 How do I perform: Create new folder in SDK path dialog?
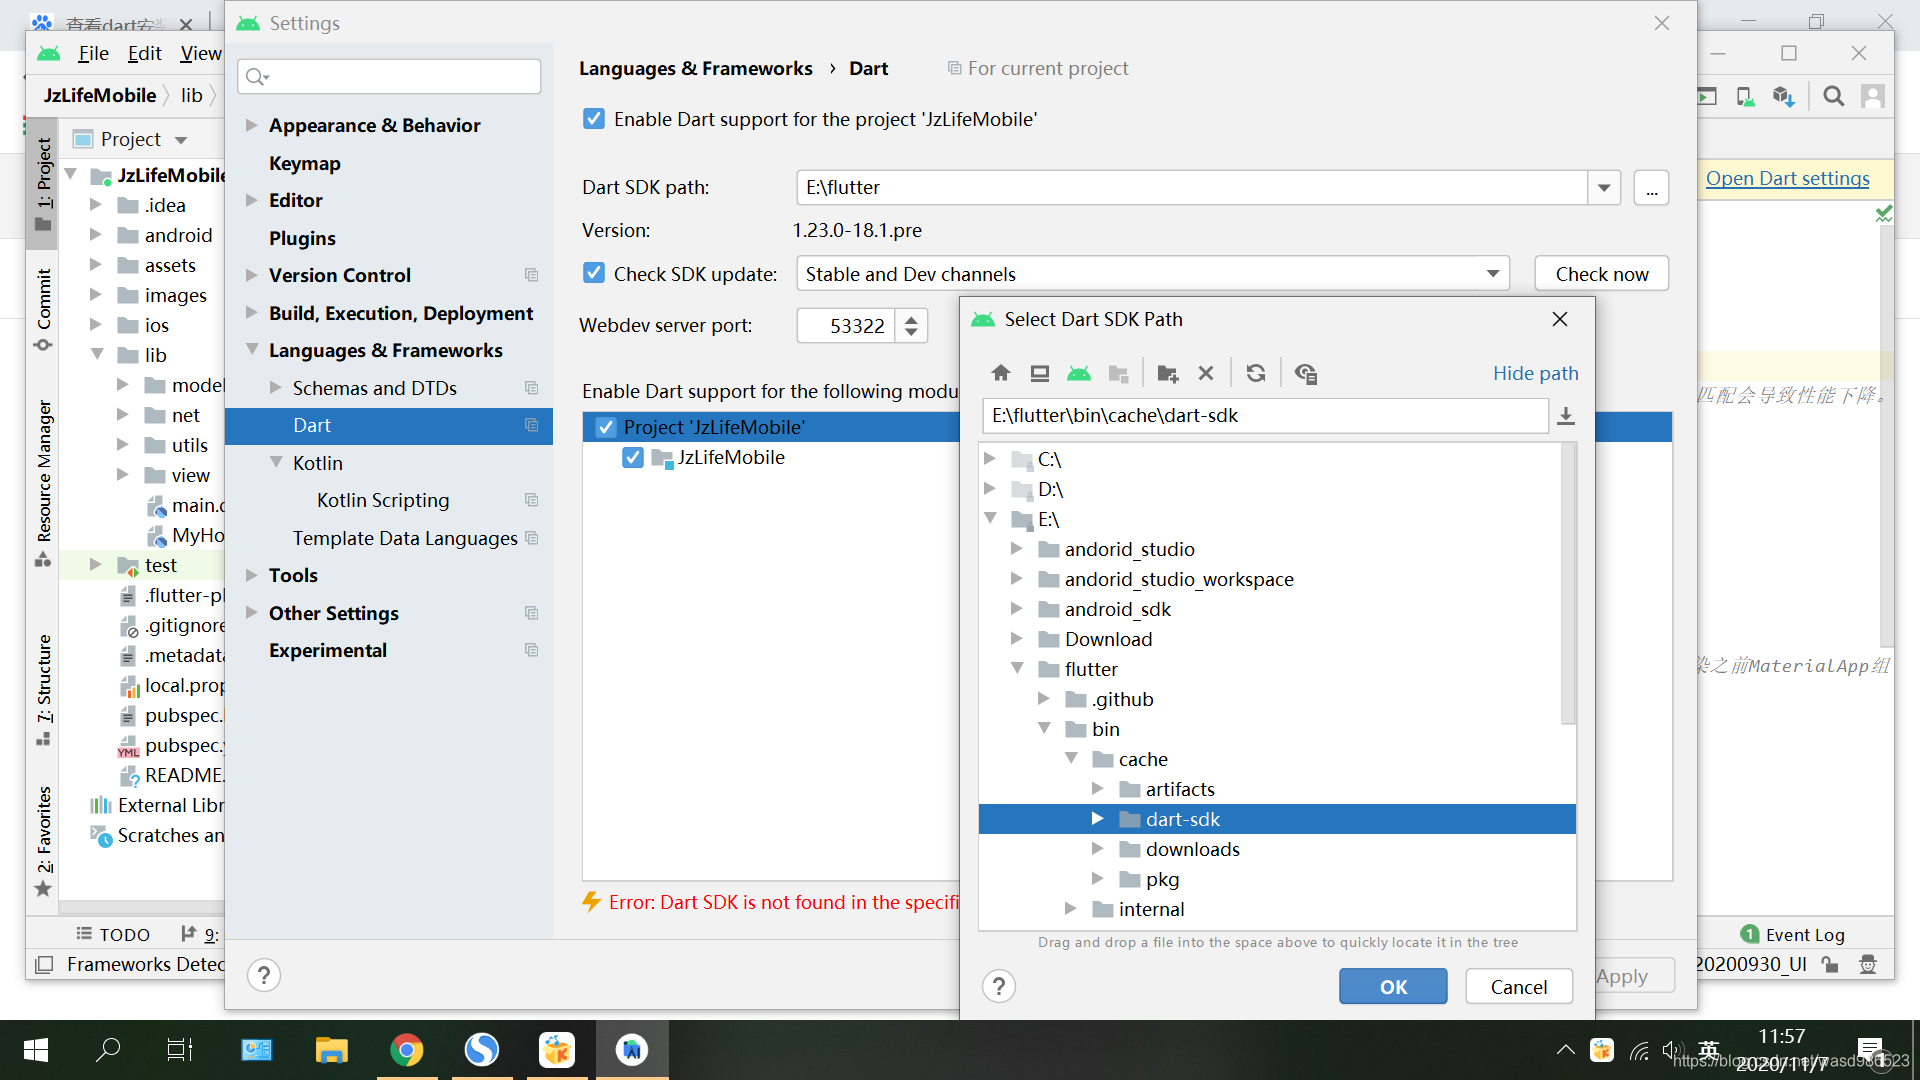point(1167,373)
